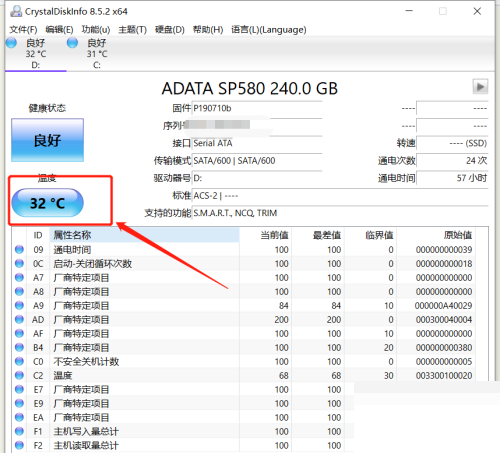Click raw value 000000000039

tap(444, 250)
